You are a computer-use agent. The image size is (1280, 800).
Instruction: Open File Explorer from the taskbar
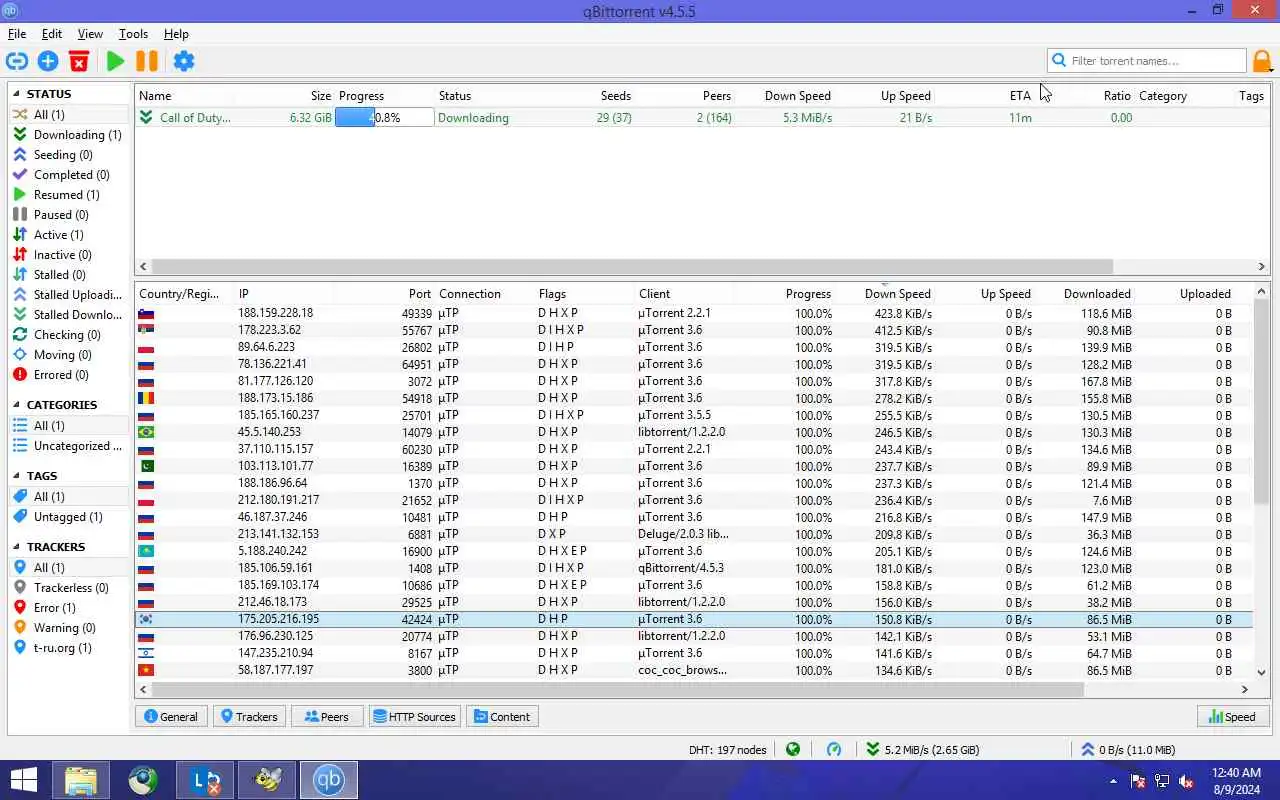click(x=81, y=780)
